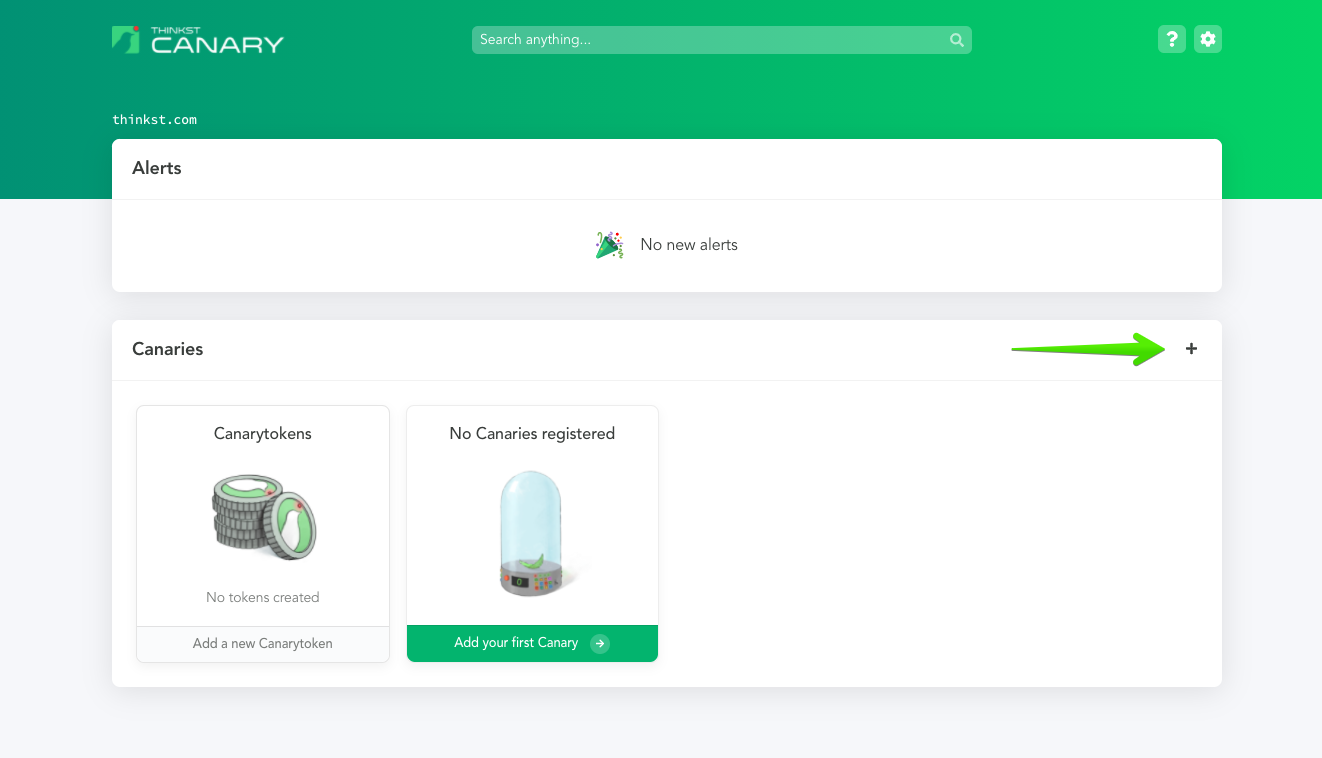Click the green arrow pointing to plus
Viewport: 1322px width, 758px height.
(1088, 349)
